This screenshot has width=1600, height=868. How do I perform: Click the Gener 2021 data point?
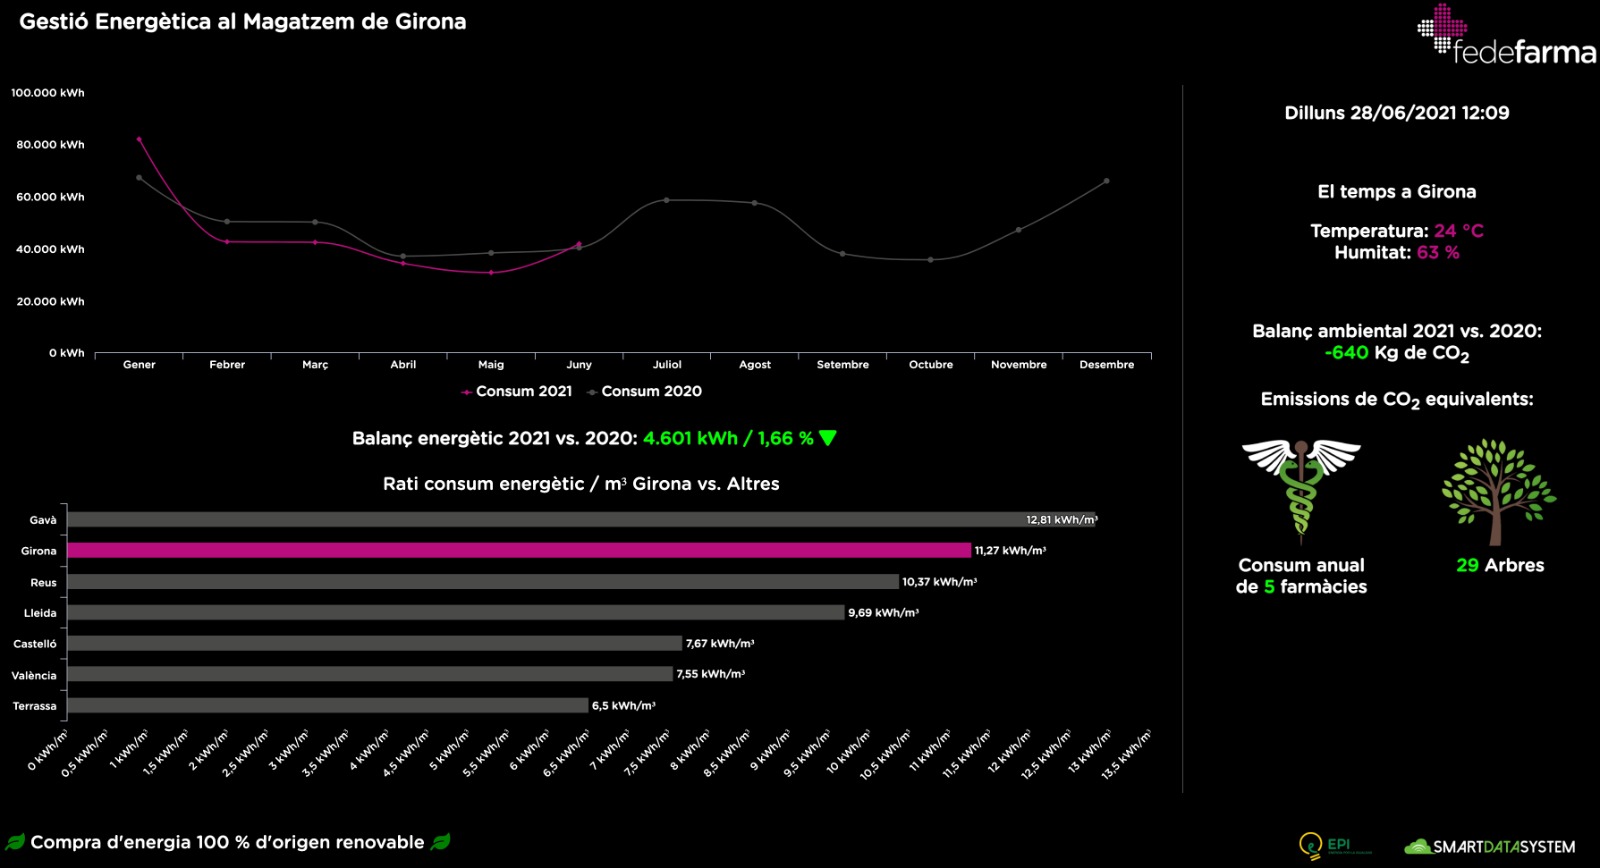(x=139, y=139)
